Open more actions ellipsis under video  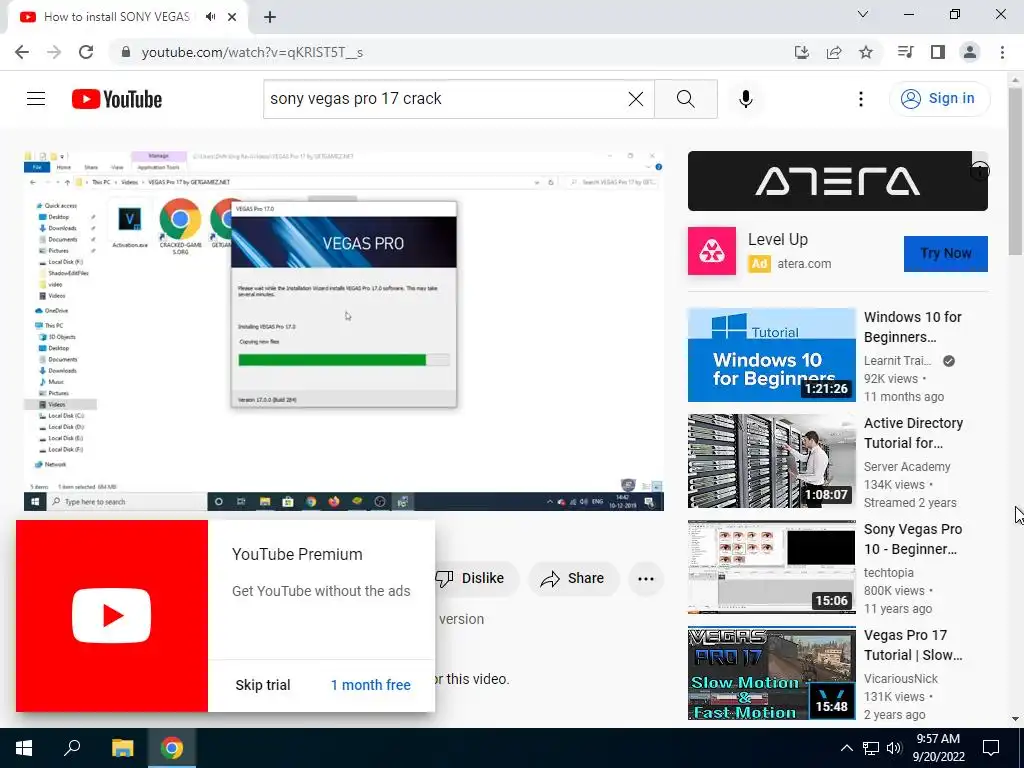[x=645, y=579]
